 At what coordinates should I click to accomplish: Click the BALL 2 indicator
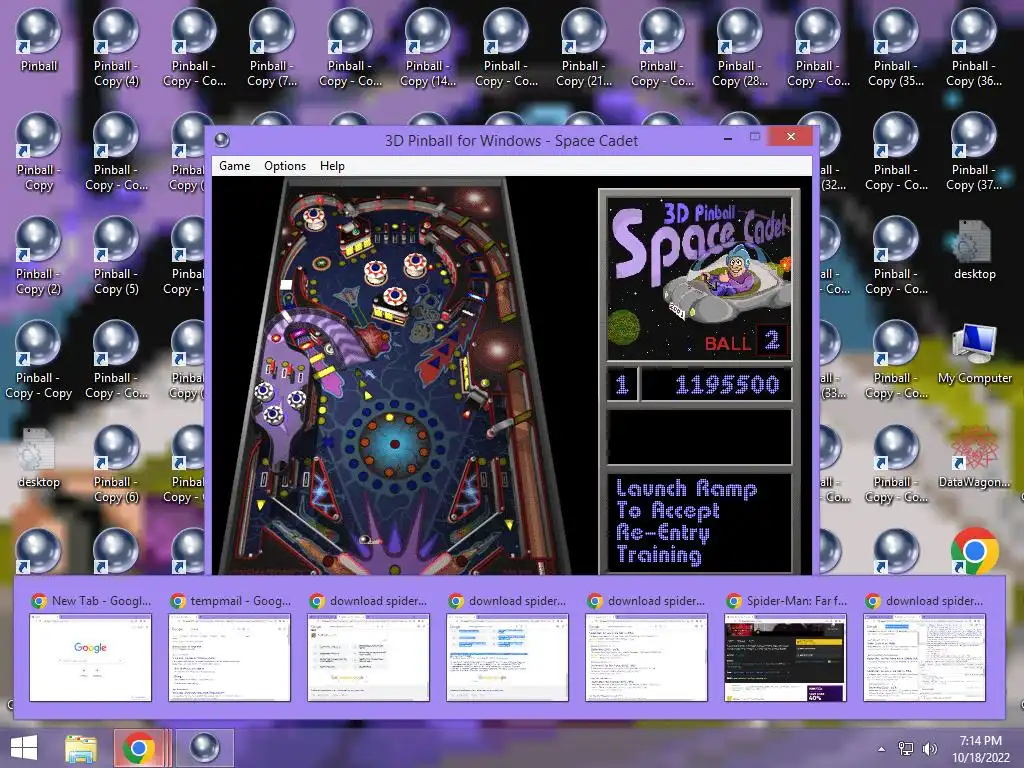746,342
